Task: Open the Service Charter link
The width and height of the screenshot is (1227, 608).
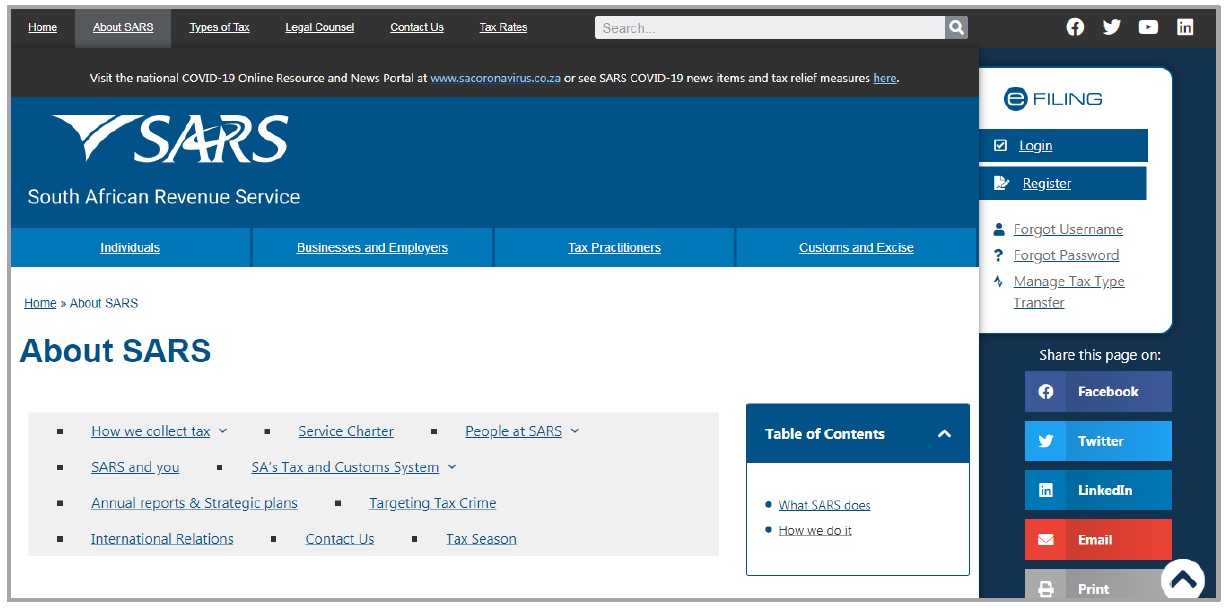Action: (x=346, y=431)
